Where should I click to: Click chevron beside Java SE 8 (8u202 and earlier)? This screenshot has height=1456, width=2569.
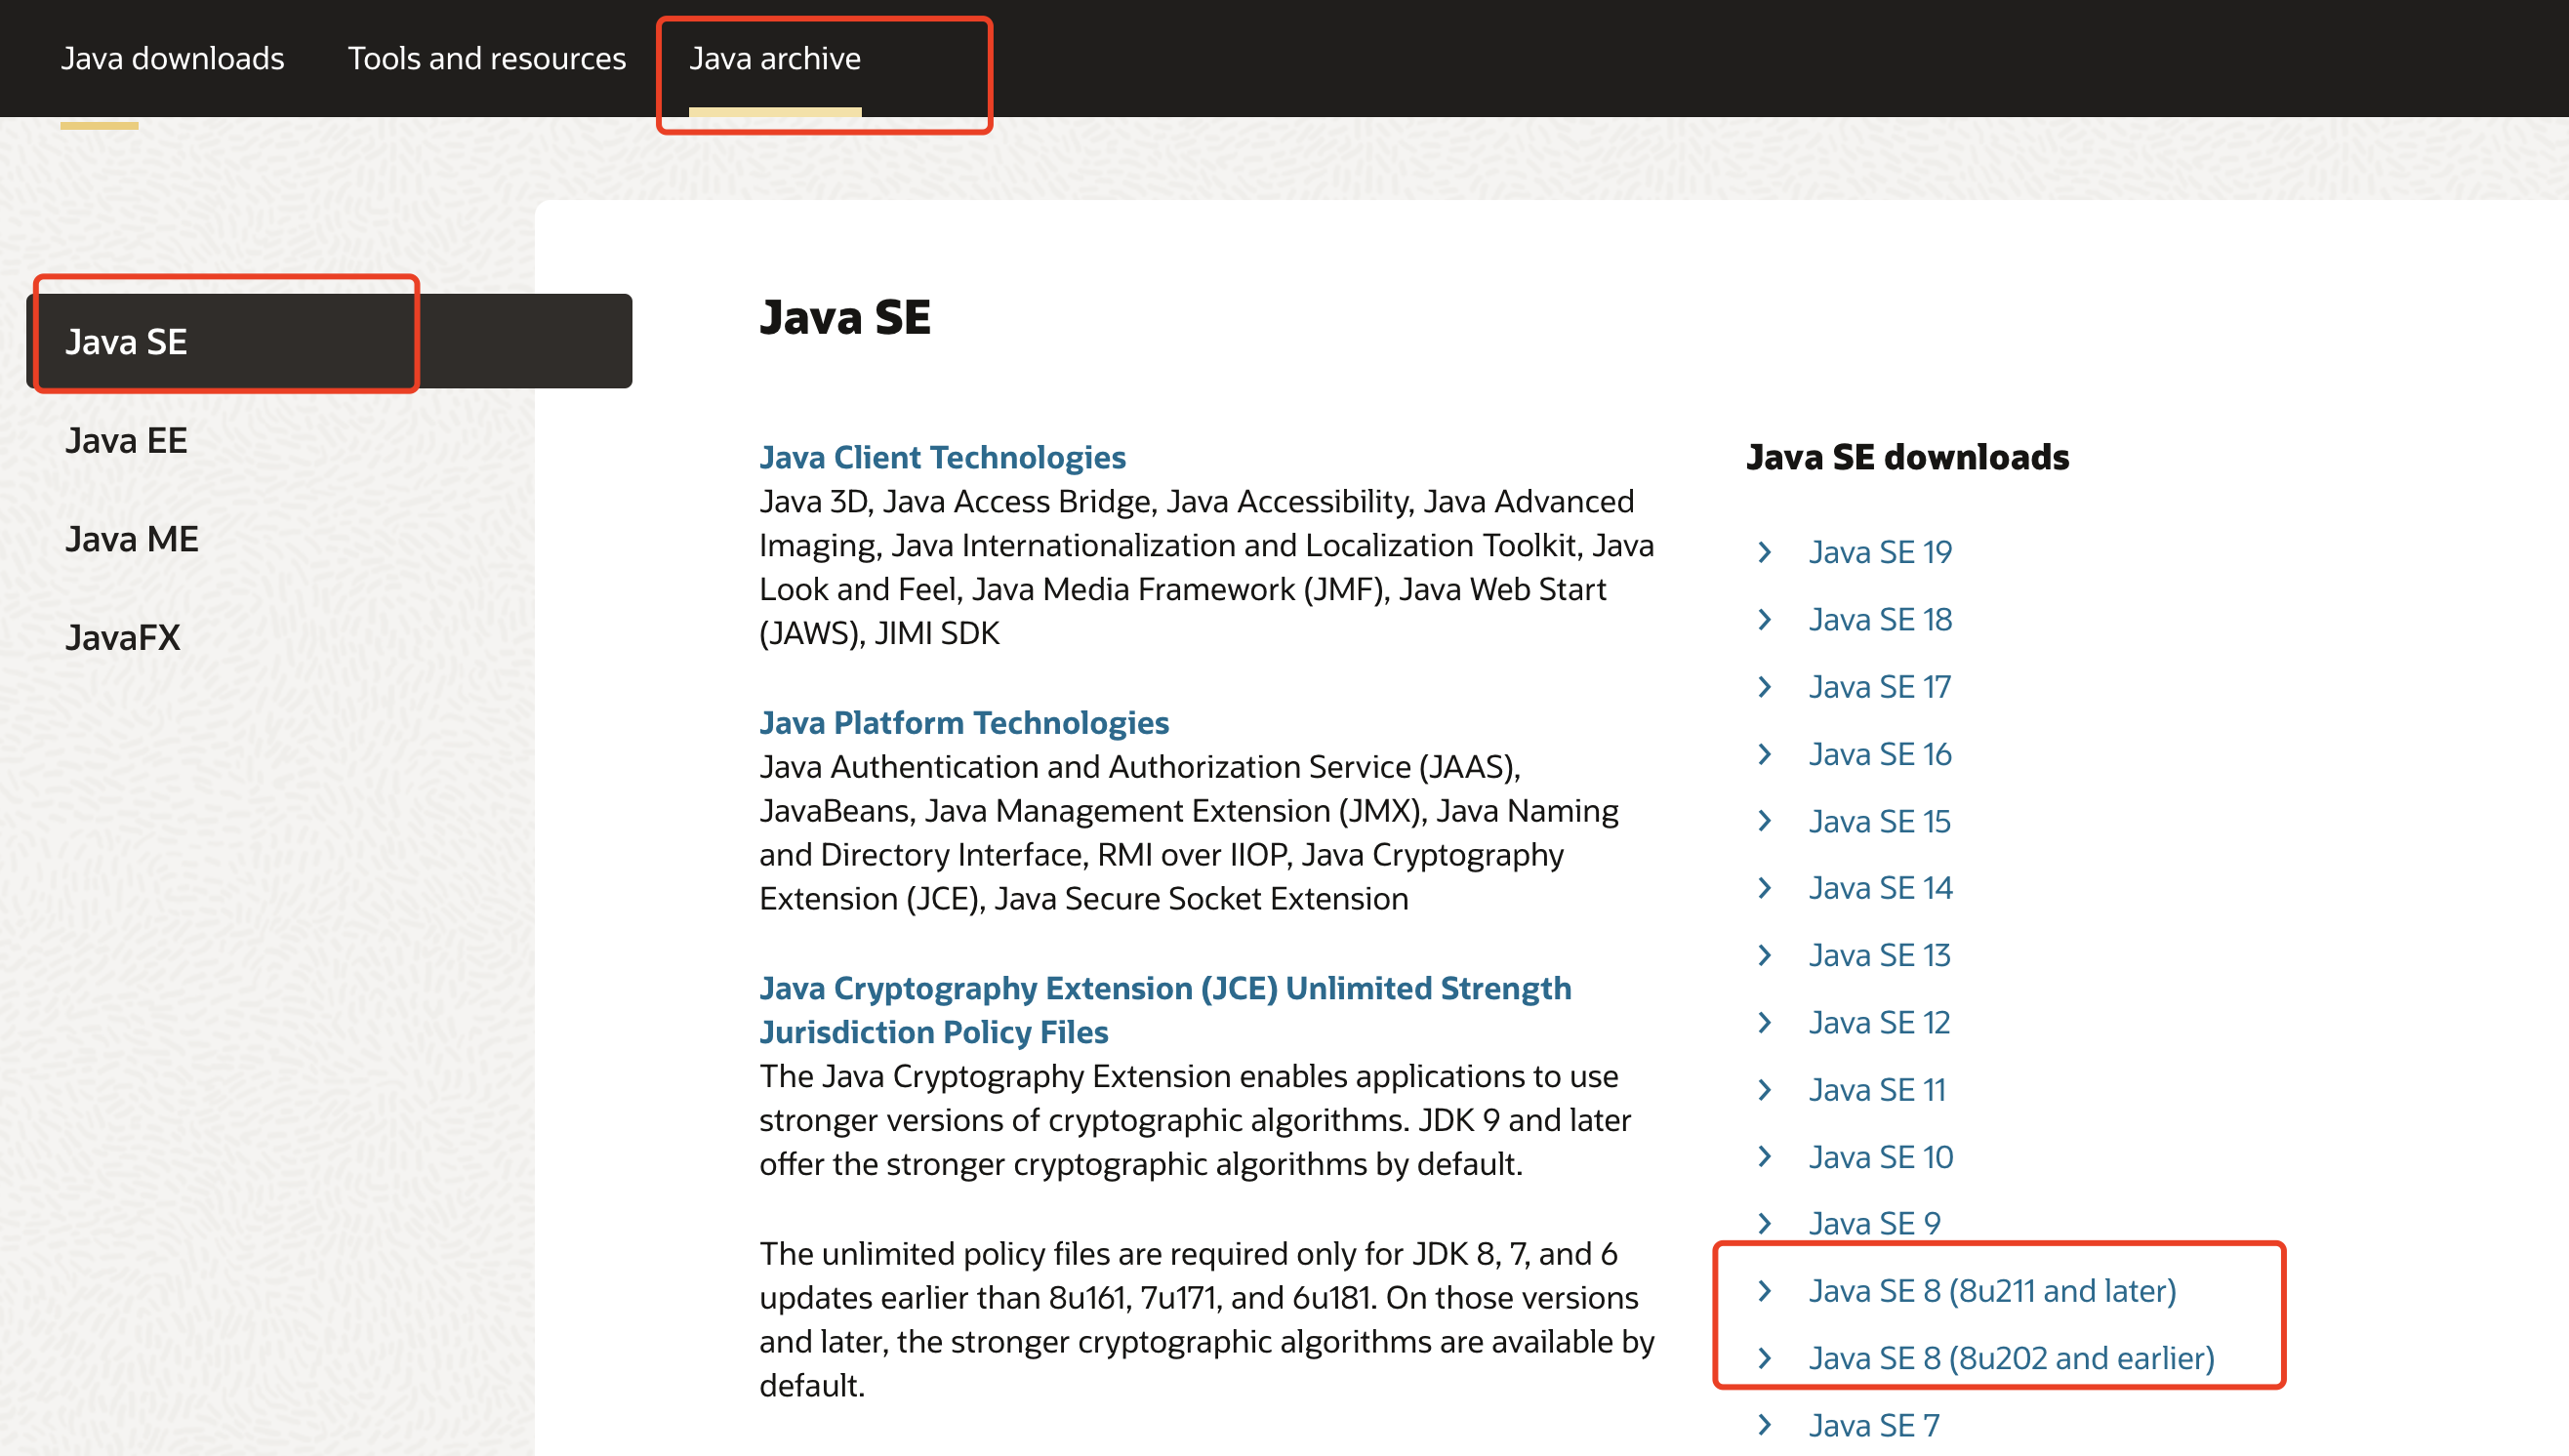coord(1765,1358)
